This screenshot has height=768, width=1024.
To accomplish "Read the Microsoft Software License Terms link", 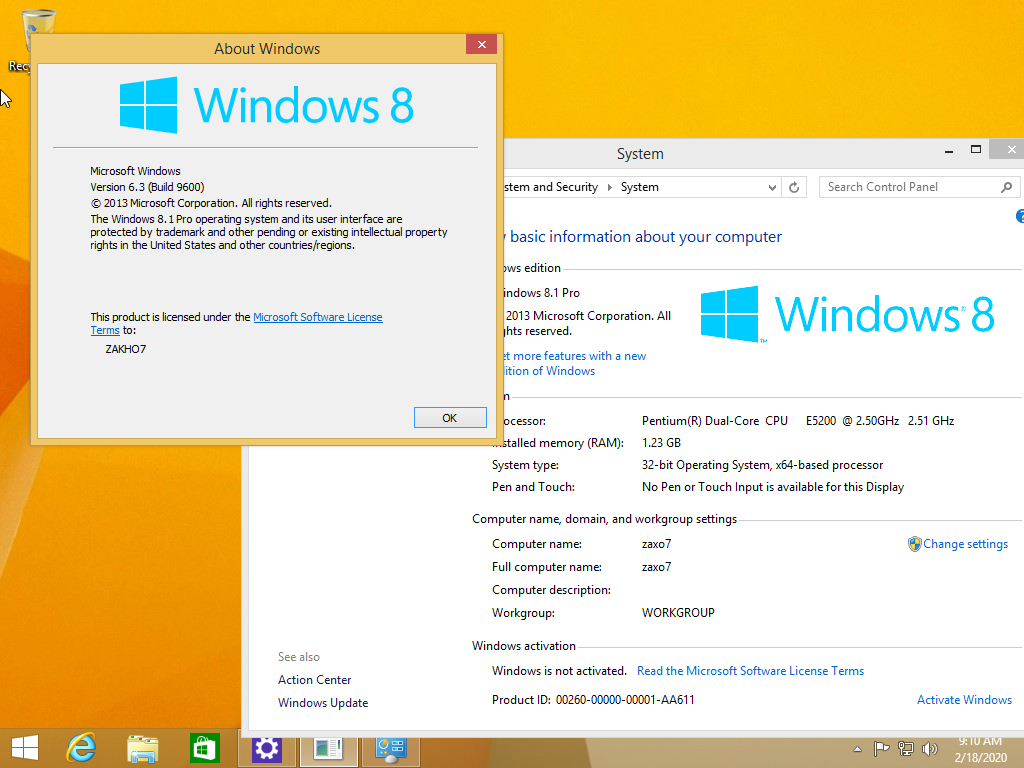I will point(750,671).
